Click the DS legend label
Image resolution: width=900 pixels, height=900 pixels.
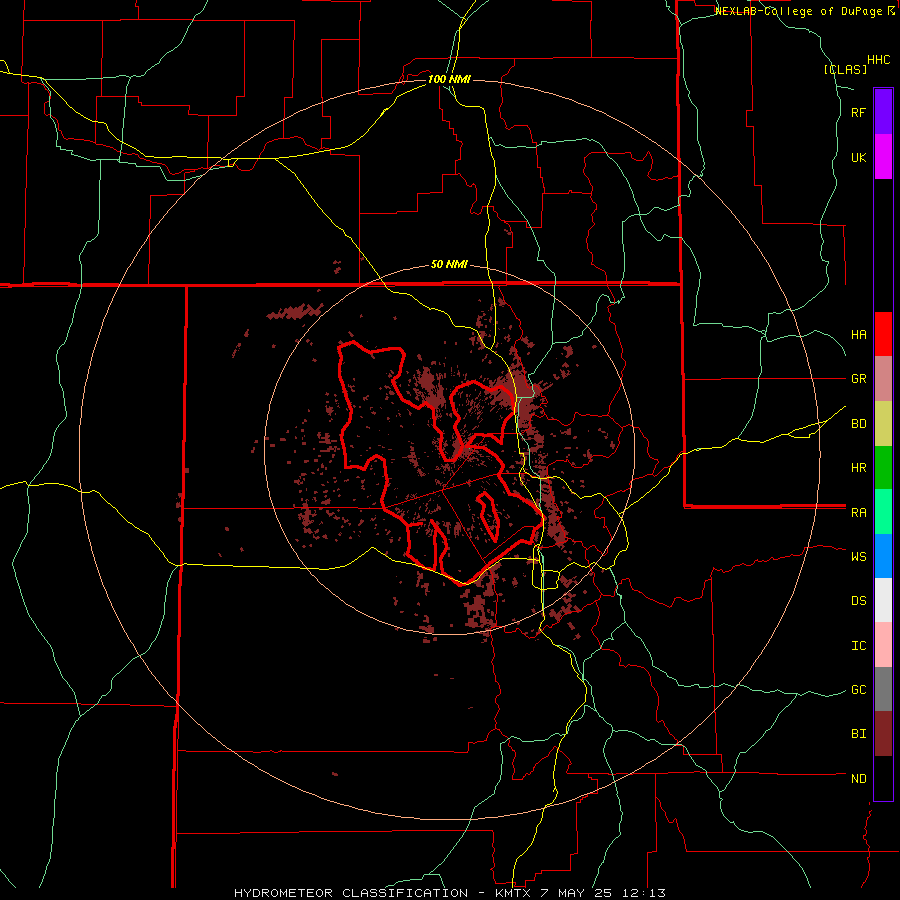859,600
